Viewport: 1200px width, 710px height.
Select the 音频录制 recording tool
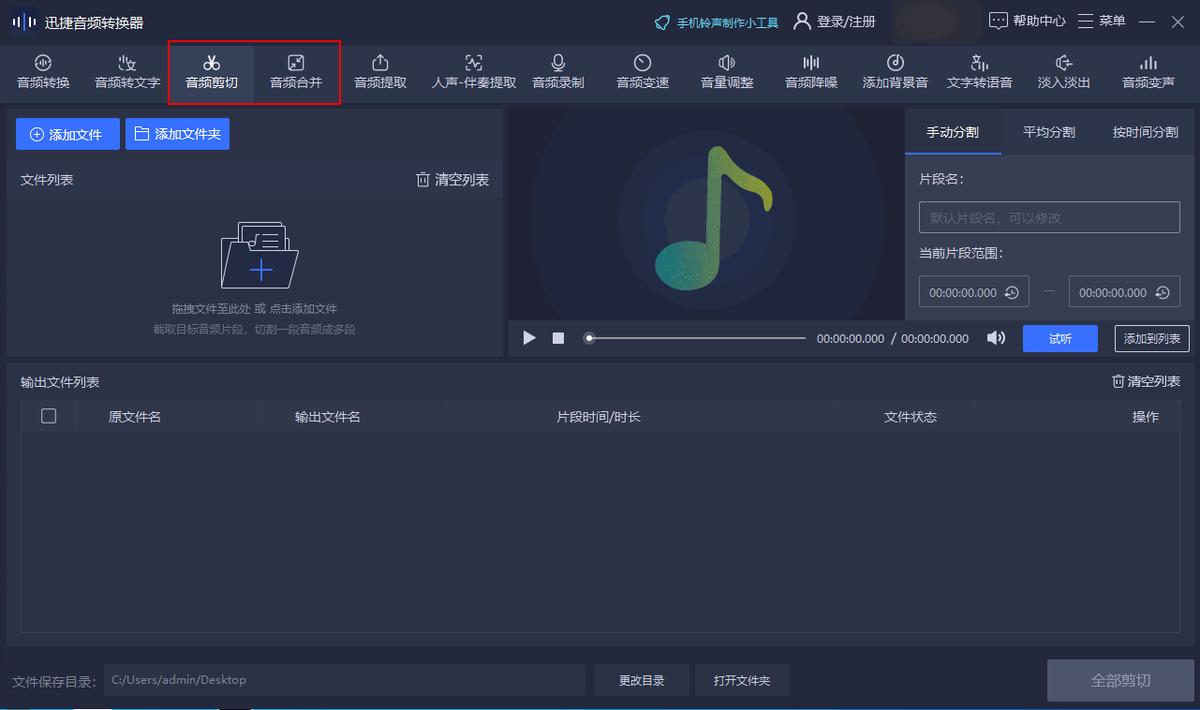(558, 70)
